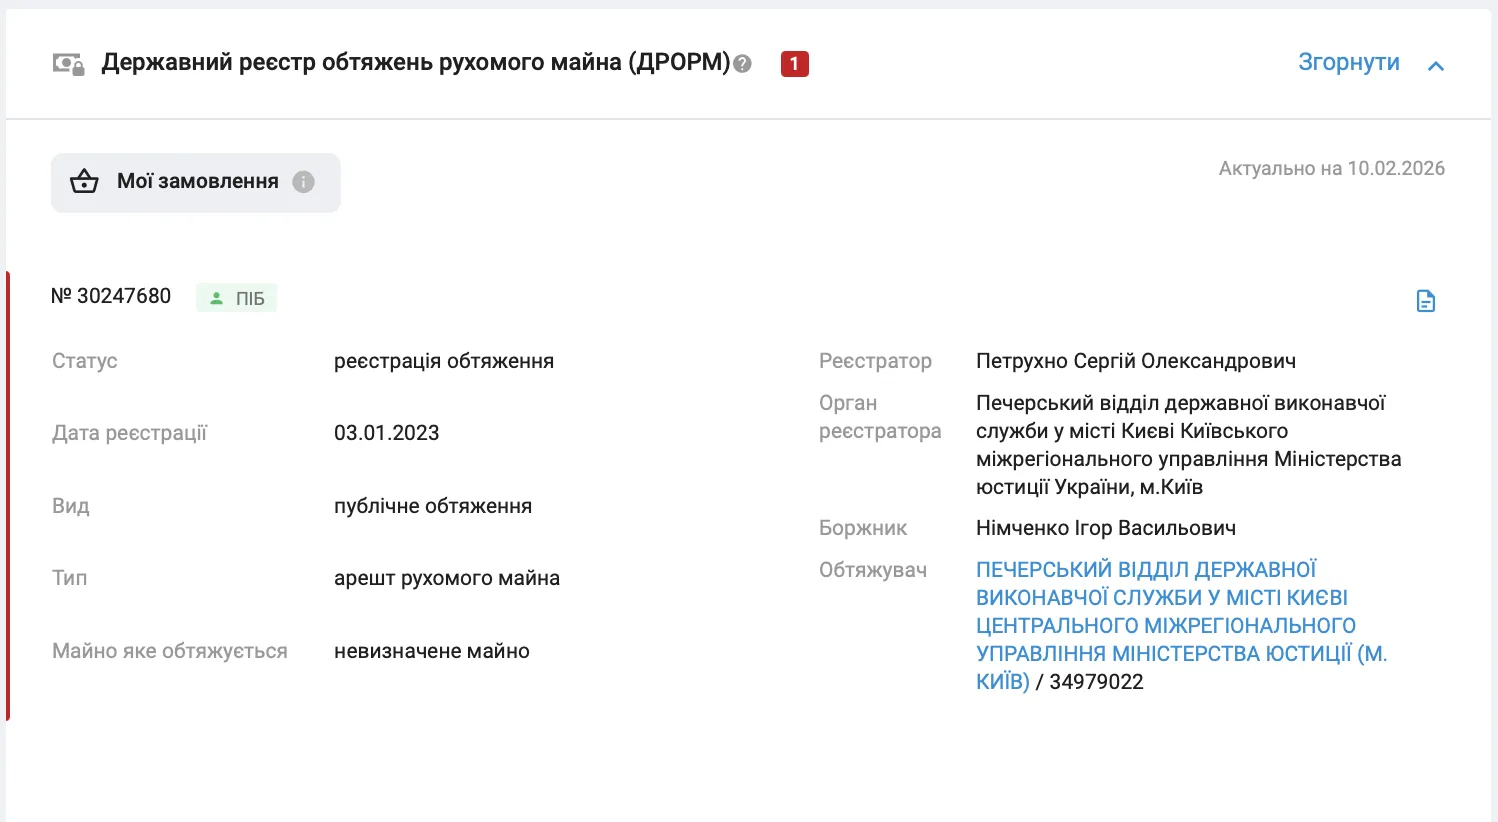Click the Актуально на 10.02.2026 text
This screenshot has height=822, width=1498.
point(1331,168)
